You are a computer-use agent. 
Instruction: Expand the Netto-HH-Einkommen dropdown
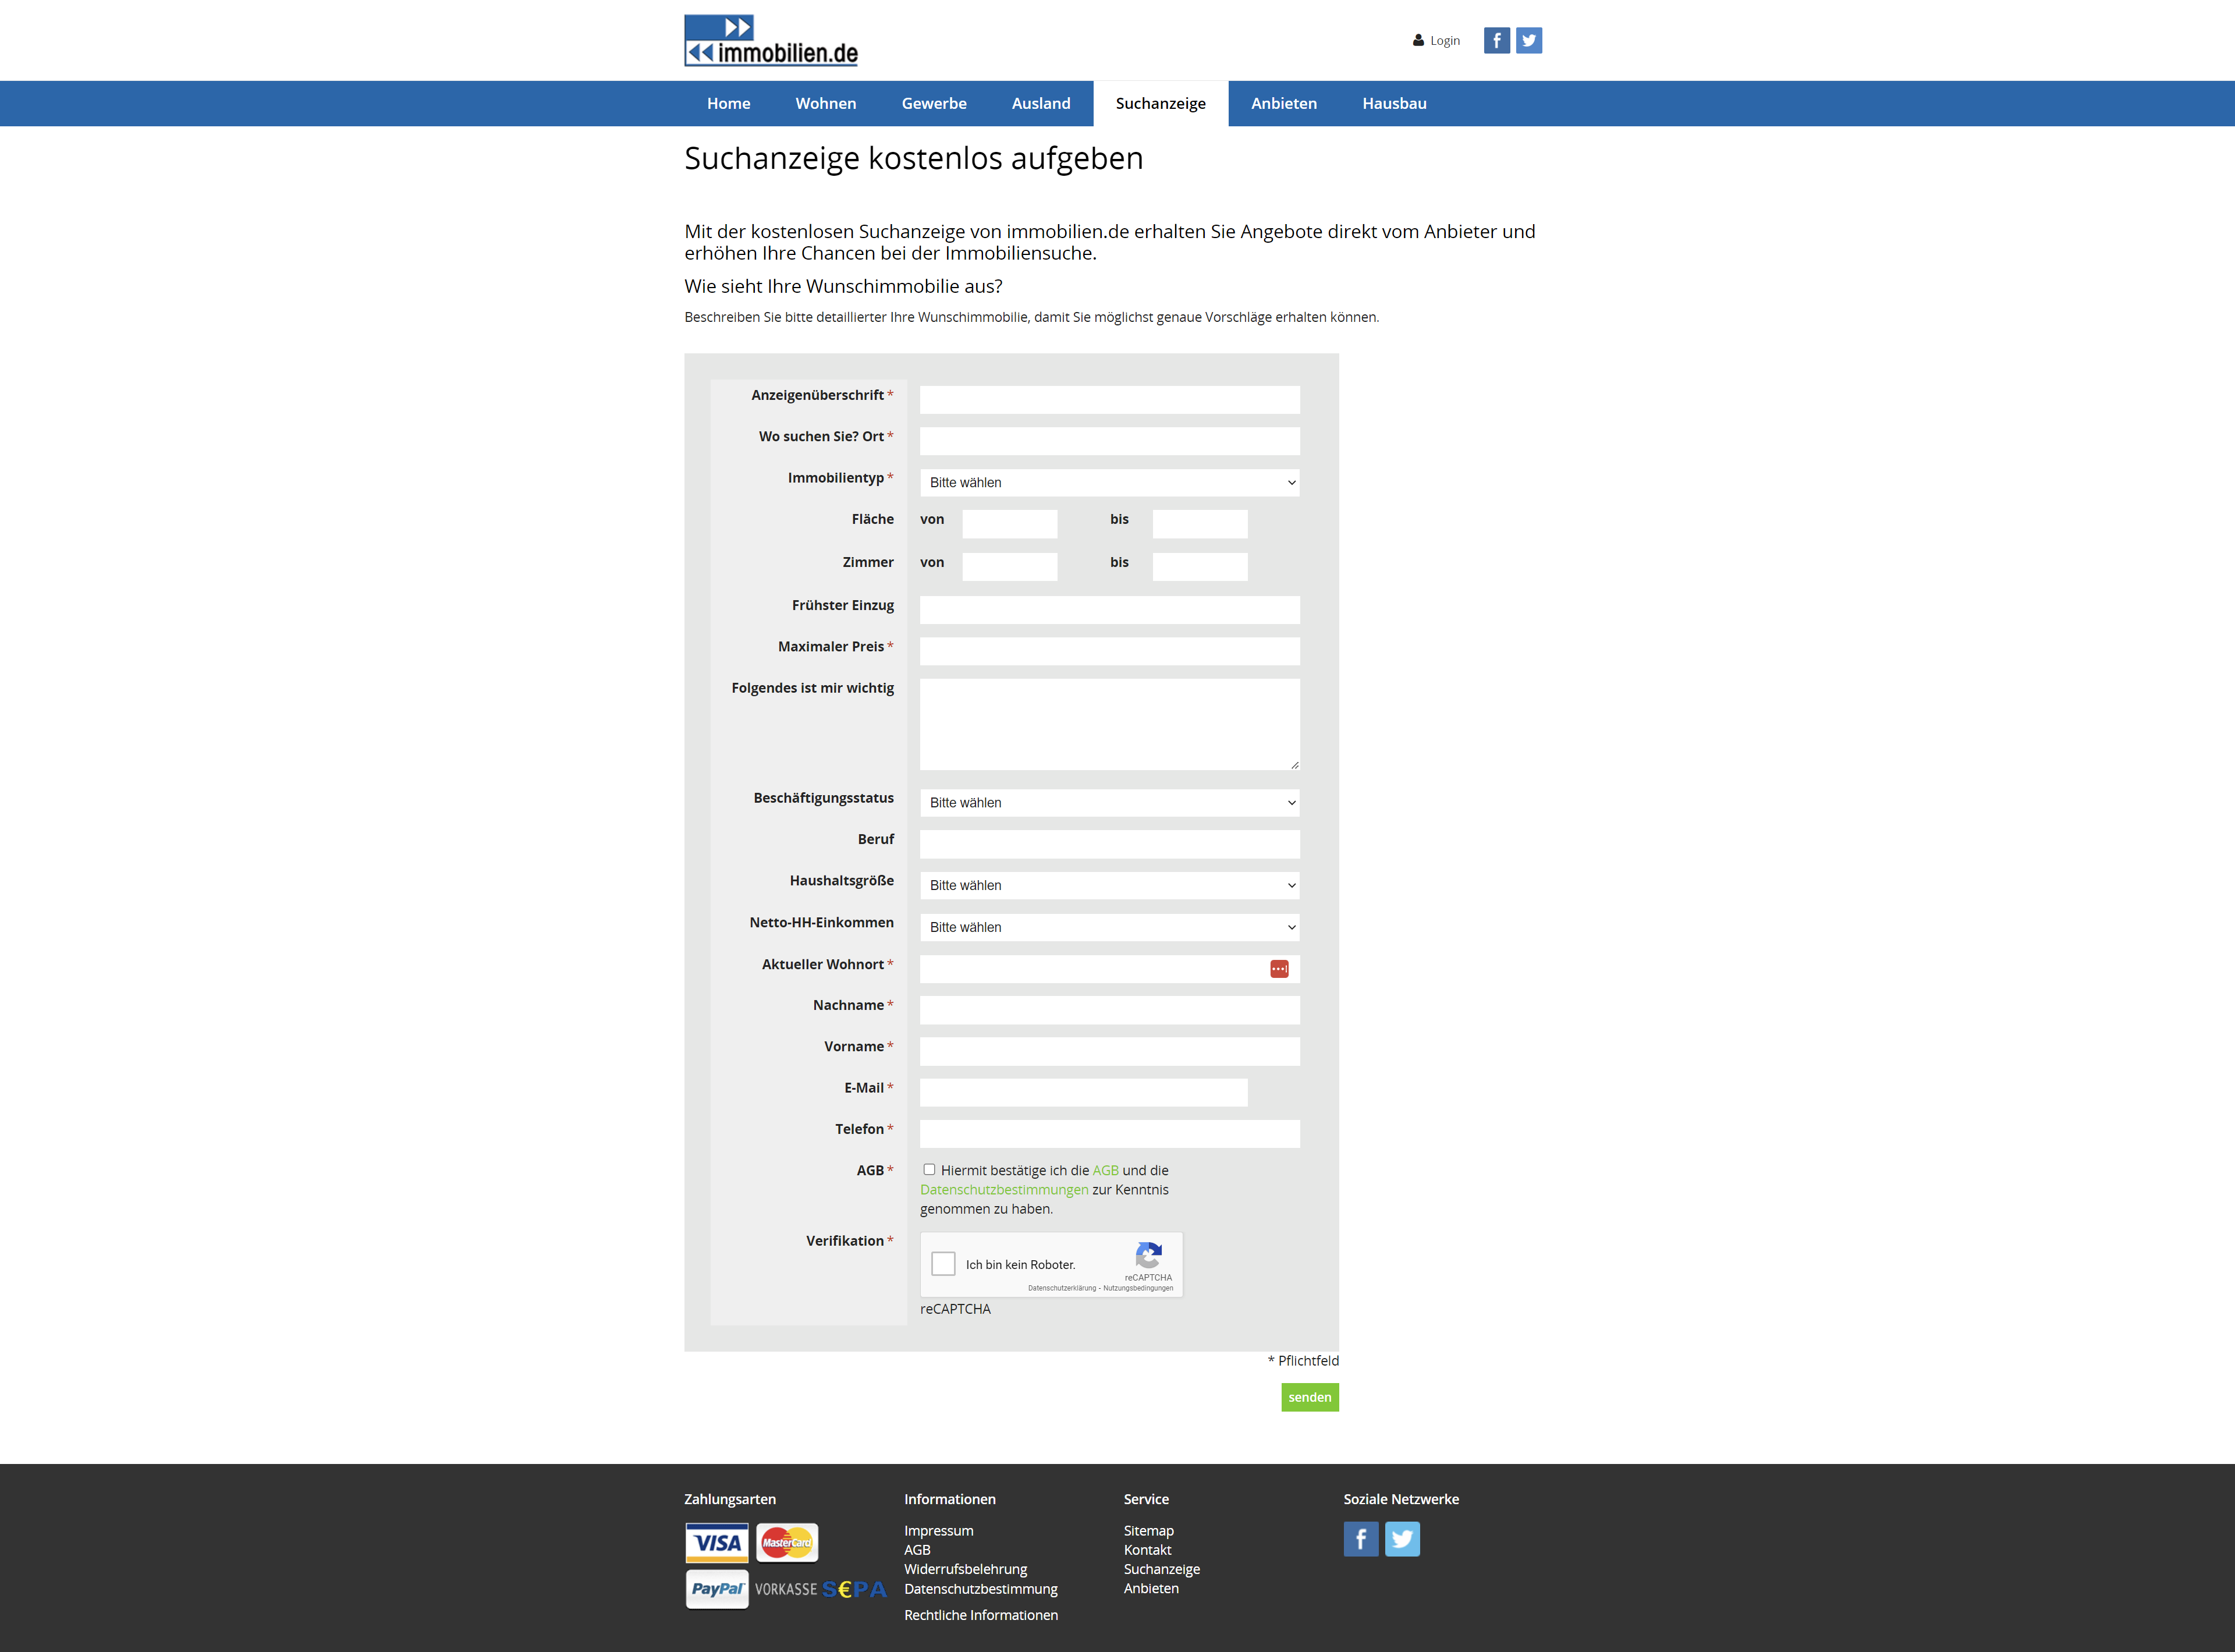(x=1109, y=928)
